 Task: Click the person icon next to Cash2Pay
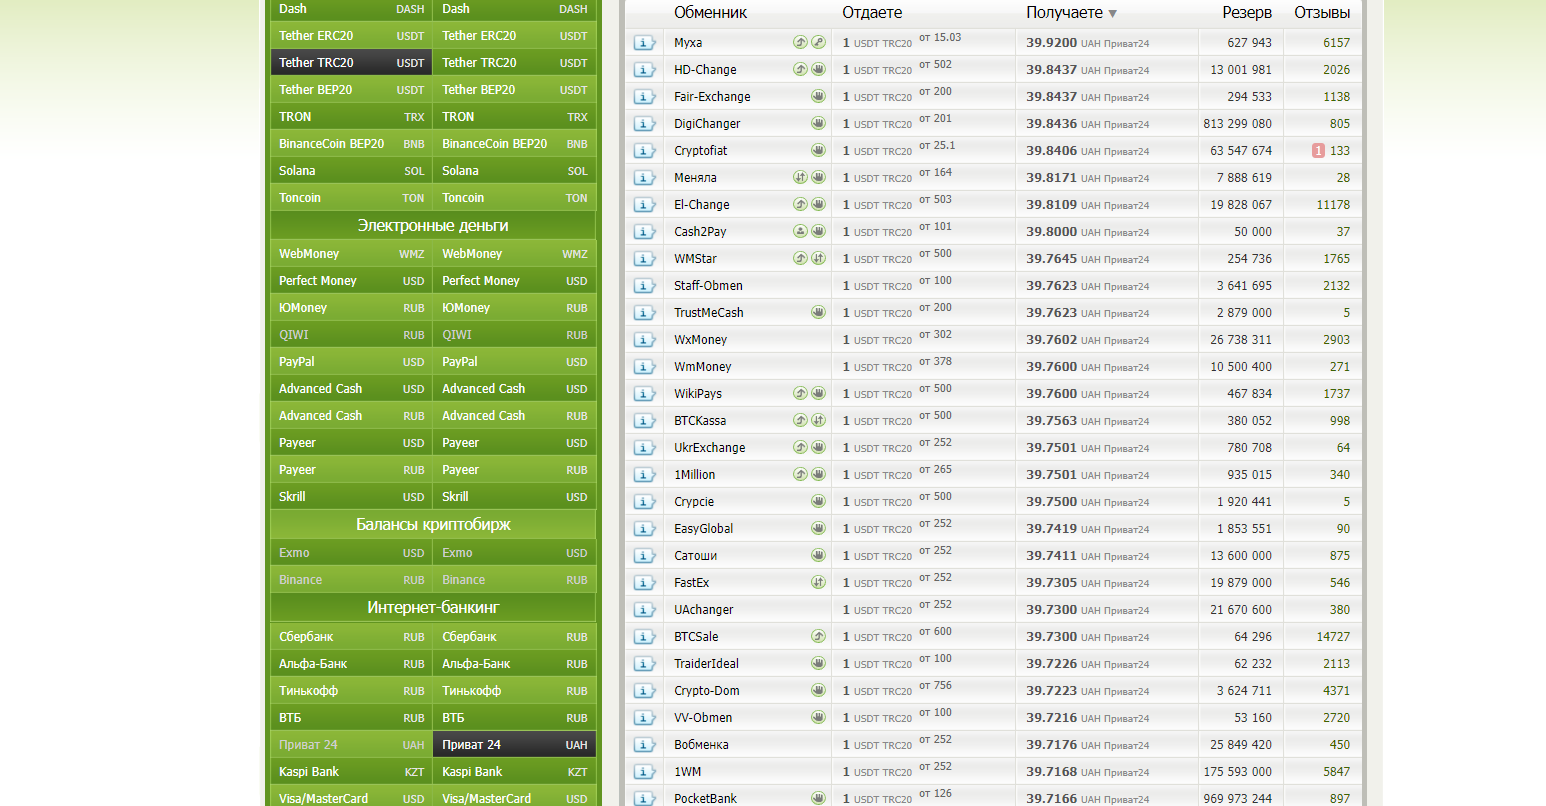[x=800, y=231]
